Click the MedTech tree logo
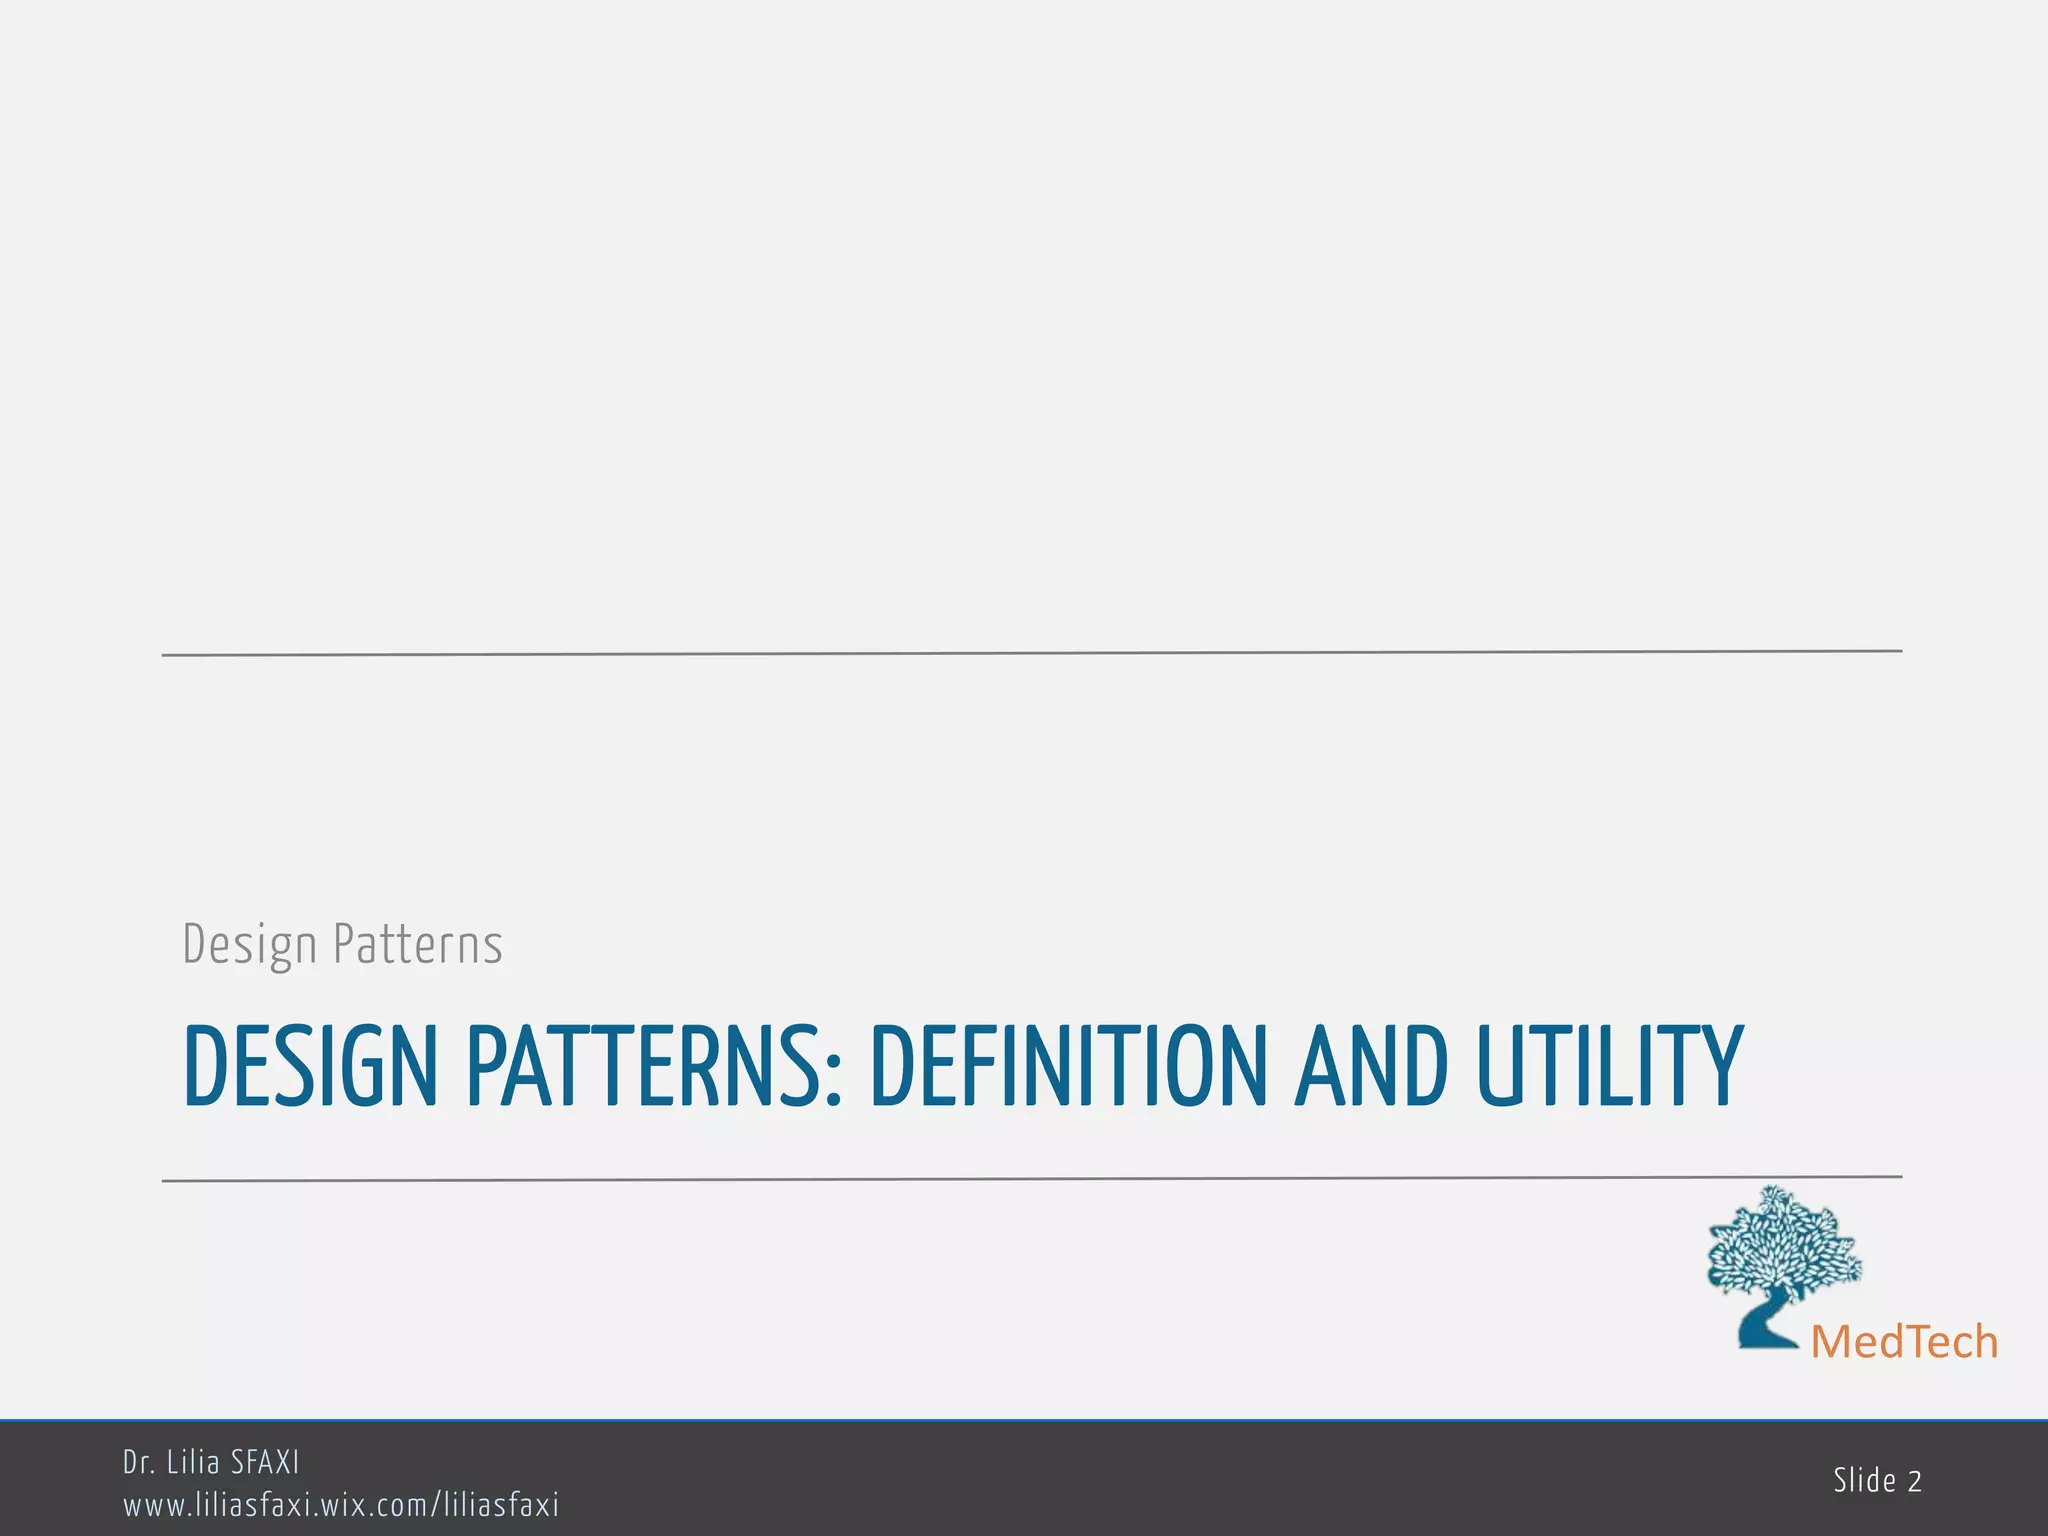 [x=1783, y=1250]
